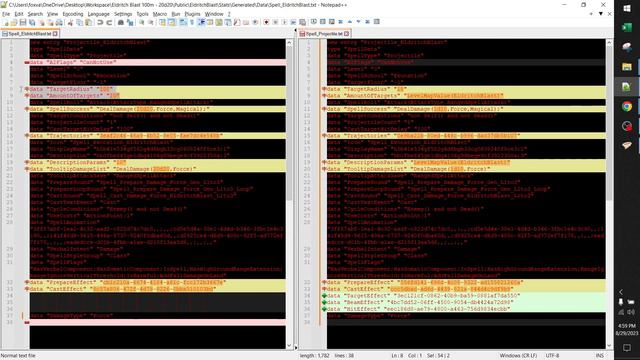Click "BeamEffect" line in right pane
Screen dimensions: 640x360
466,302
